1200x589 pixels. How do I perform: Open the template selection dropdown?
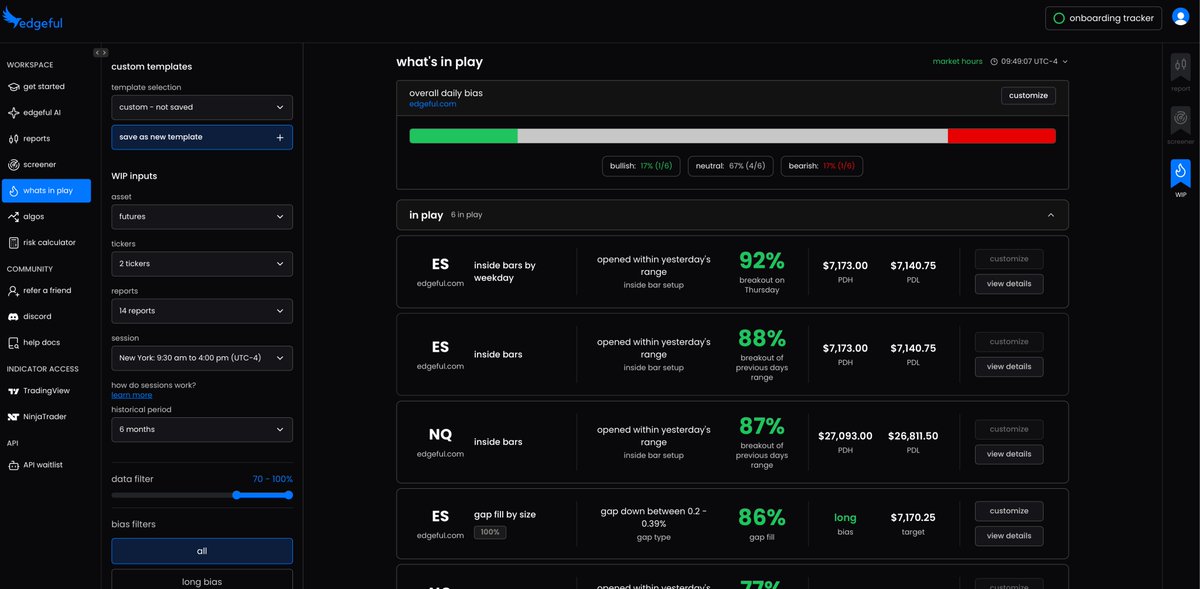(x=202, y=107)
